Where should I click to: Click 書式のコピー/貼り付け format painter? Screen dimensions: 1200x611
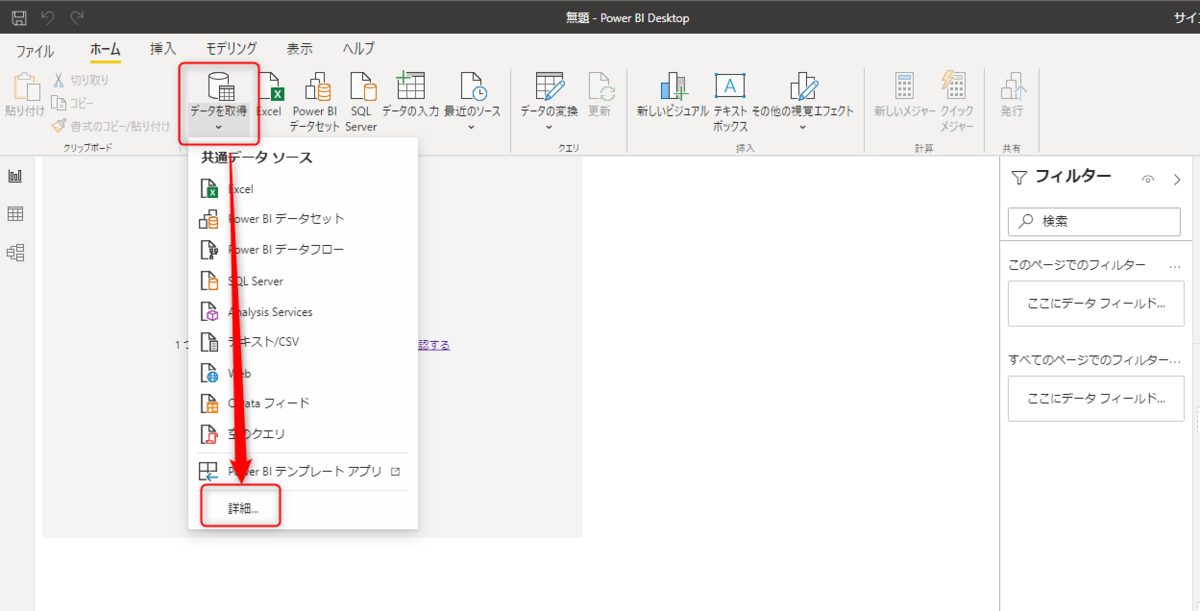(x=111, y=126)
